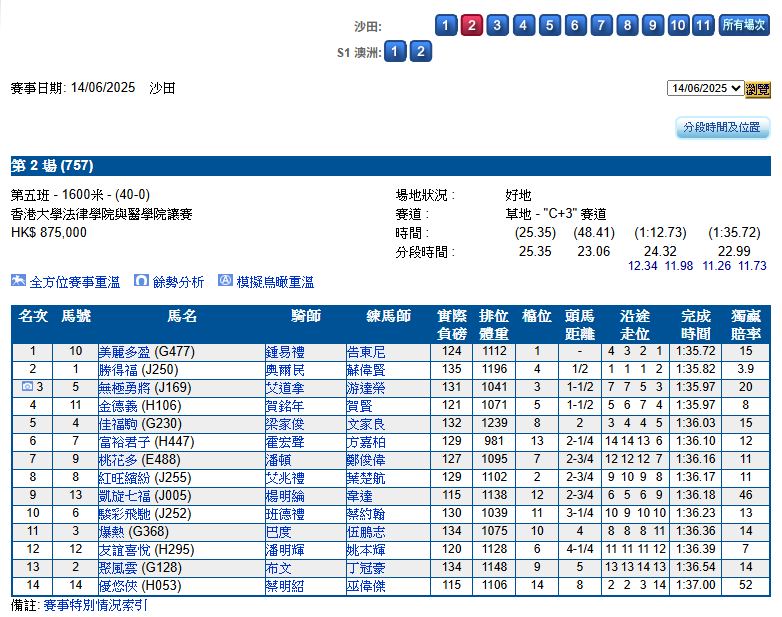Select Sha Tin race 4 tab
782x617 pixels.
[523, 25]
